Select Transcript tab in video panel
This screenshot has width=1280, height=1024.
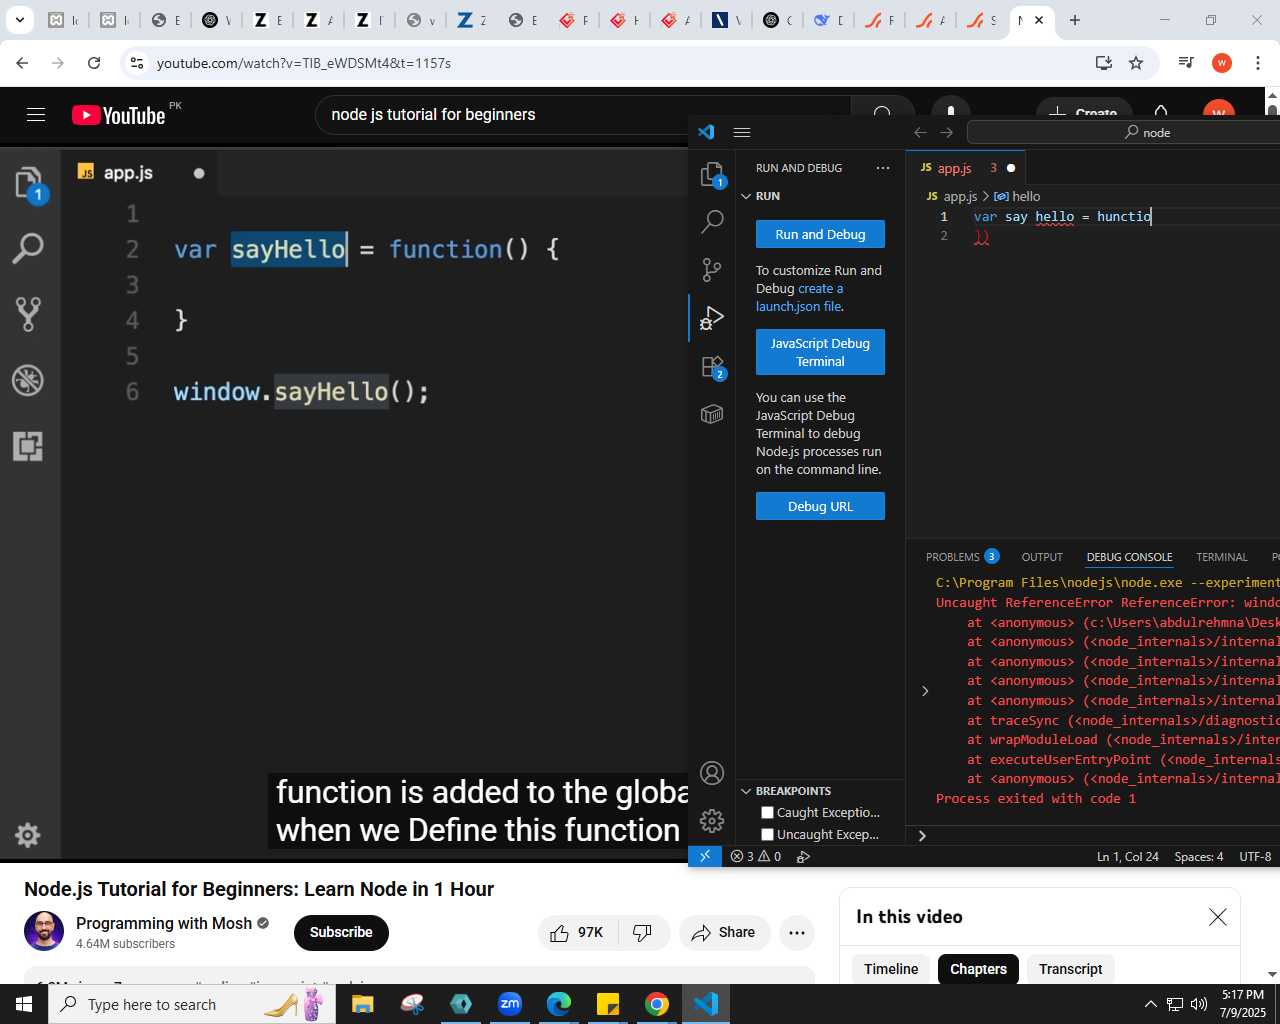tap(1070, 969)
